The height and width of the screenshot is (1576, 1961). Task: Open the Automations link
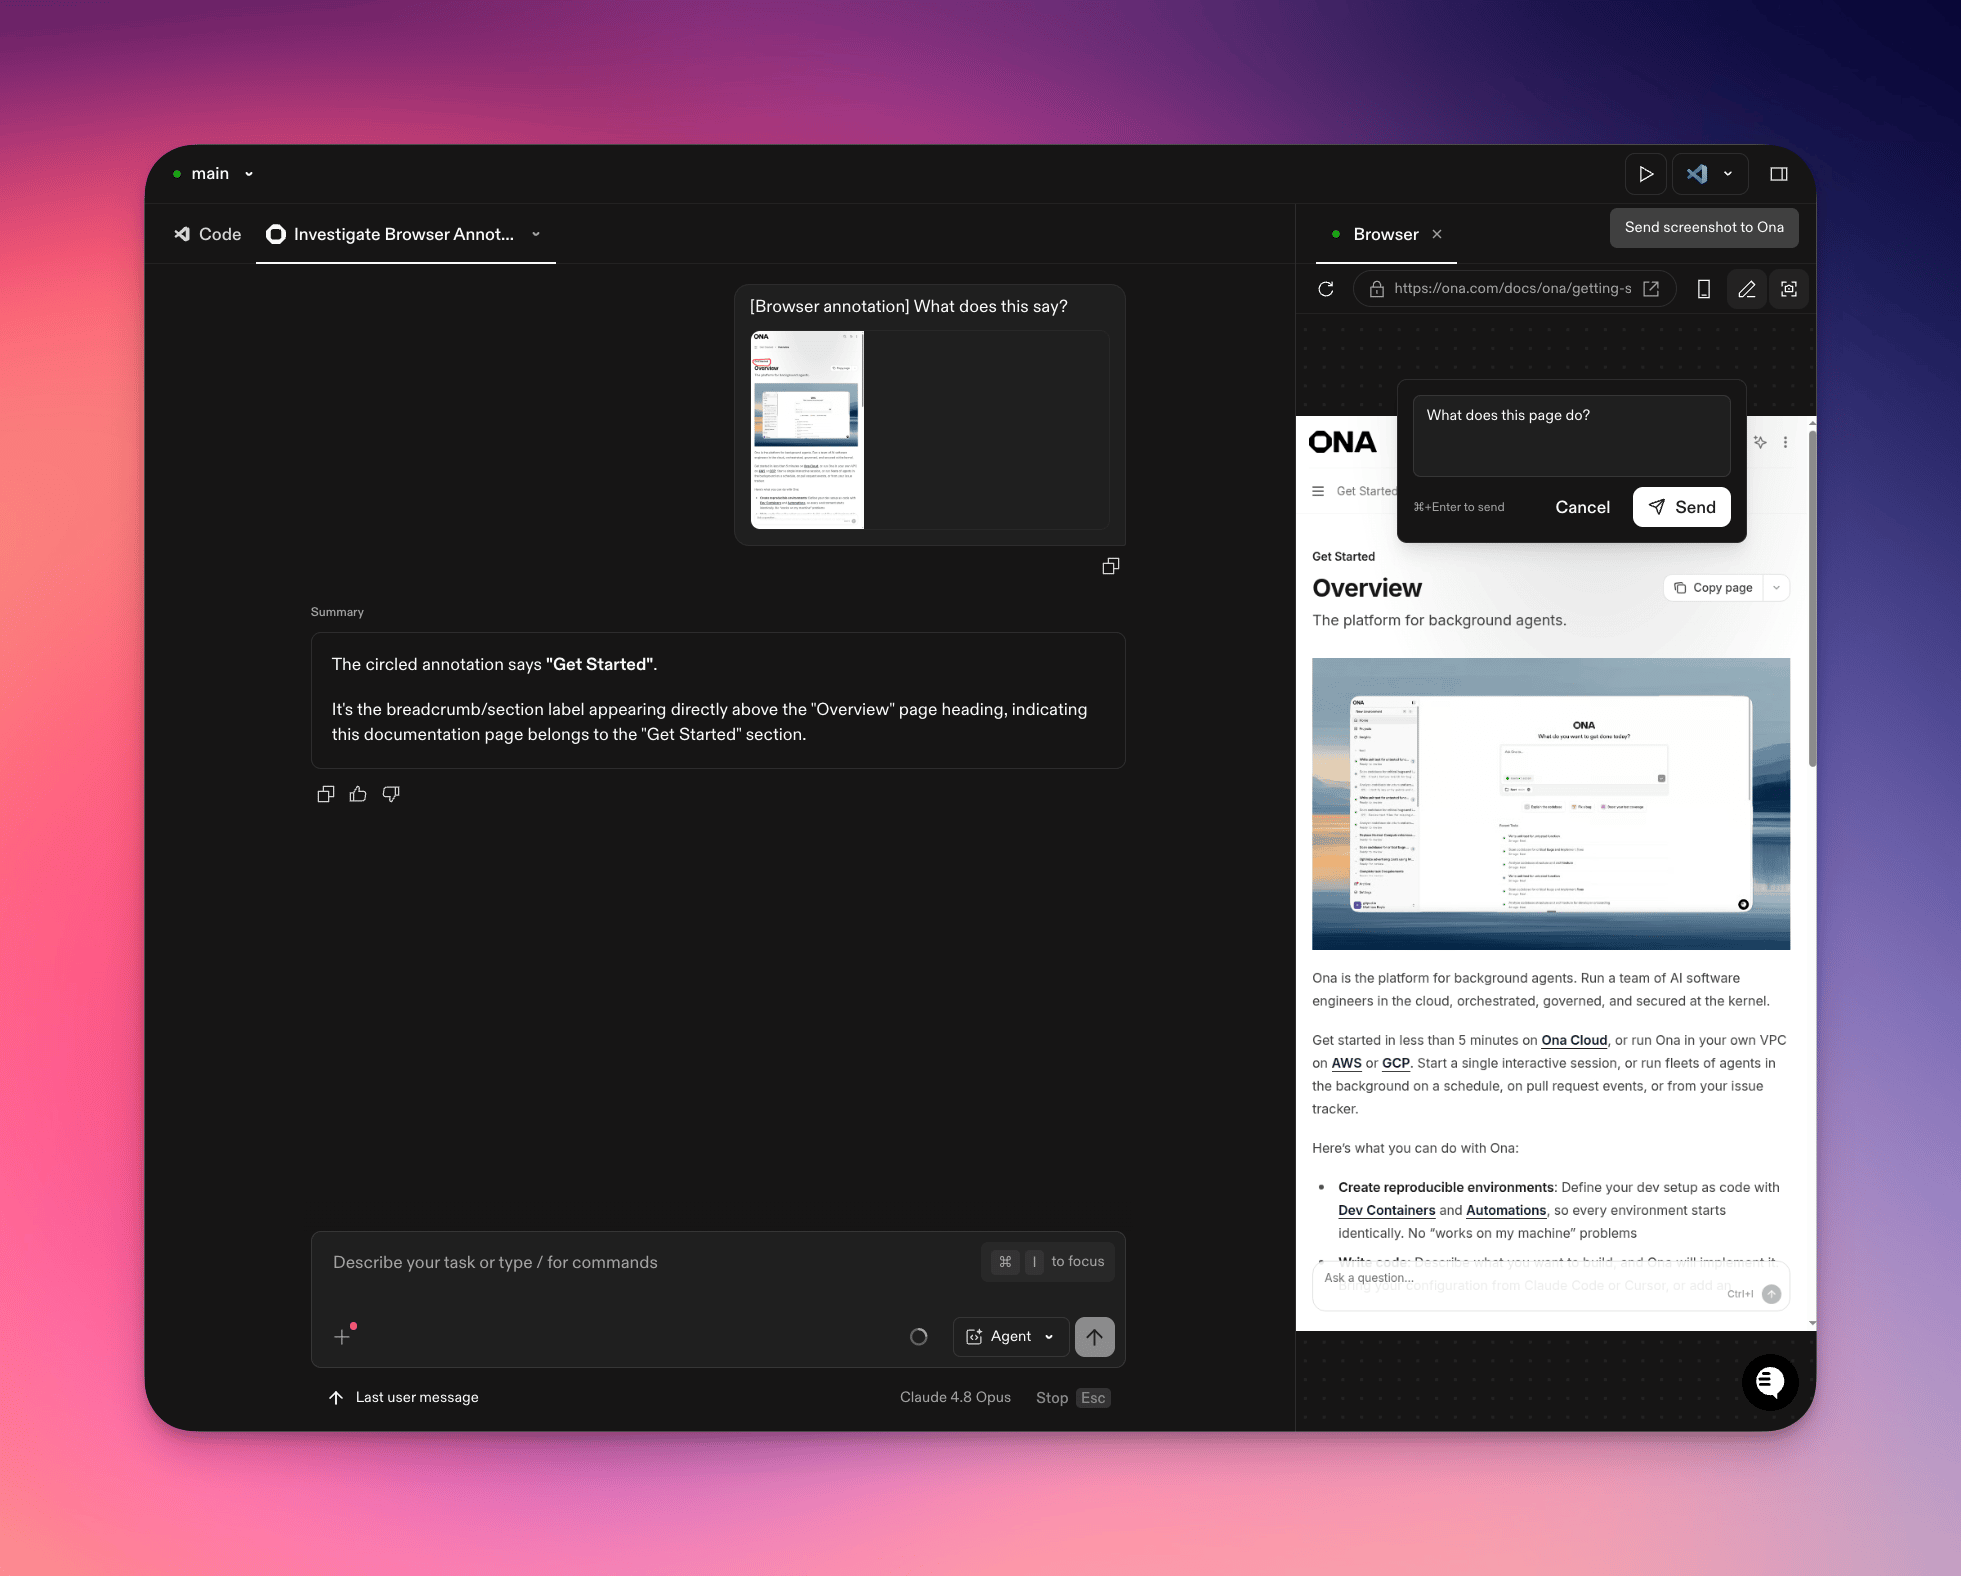coord(1506,1210)
